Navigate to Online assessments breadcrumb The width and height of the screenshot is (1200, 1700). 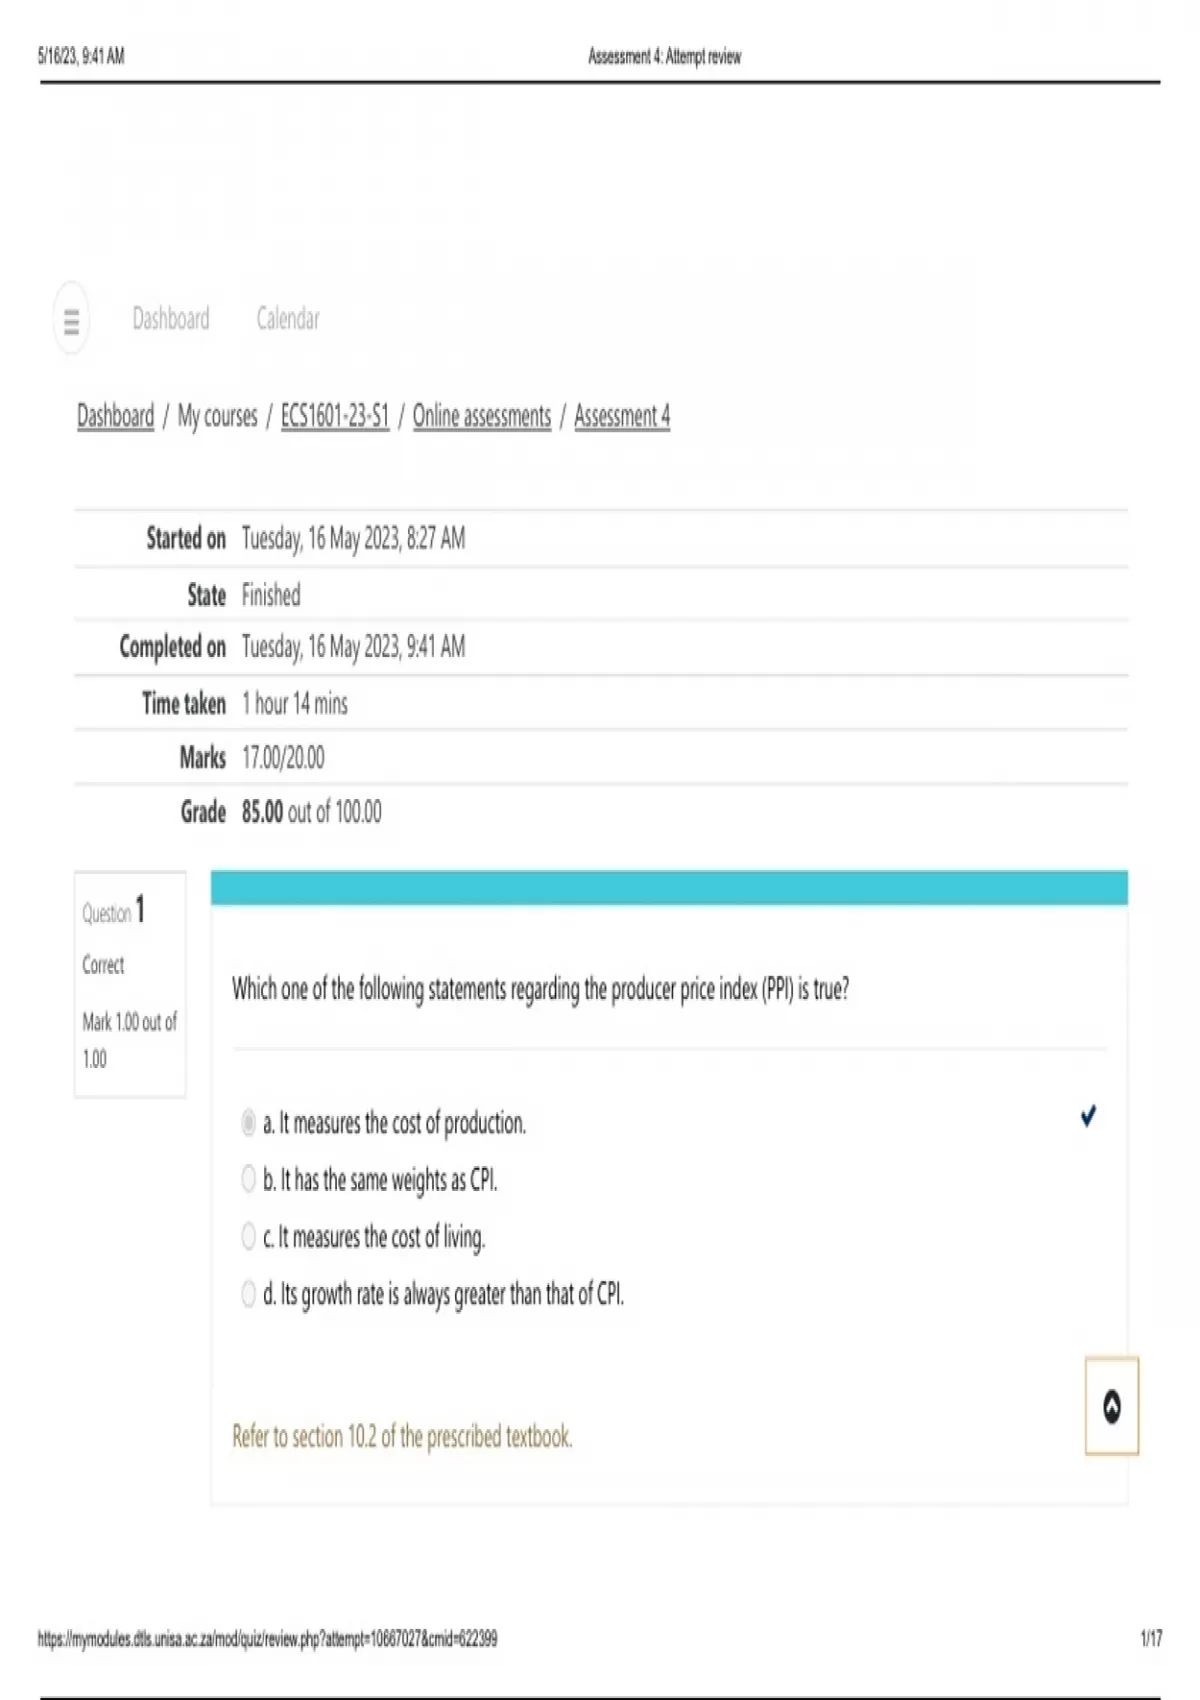481,416
